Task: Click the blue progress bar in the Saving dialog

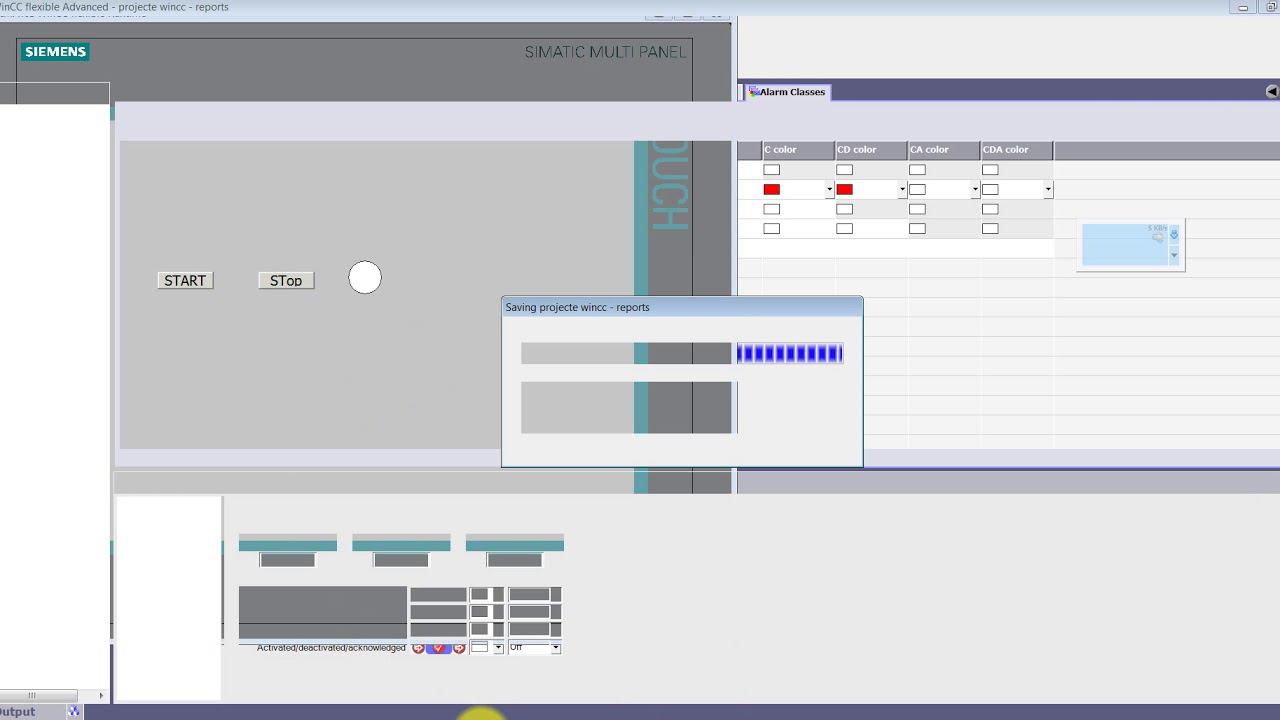Action: (x=790, y=353)
